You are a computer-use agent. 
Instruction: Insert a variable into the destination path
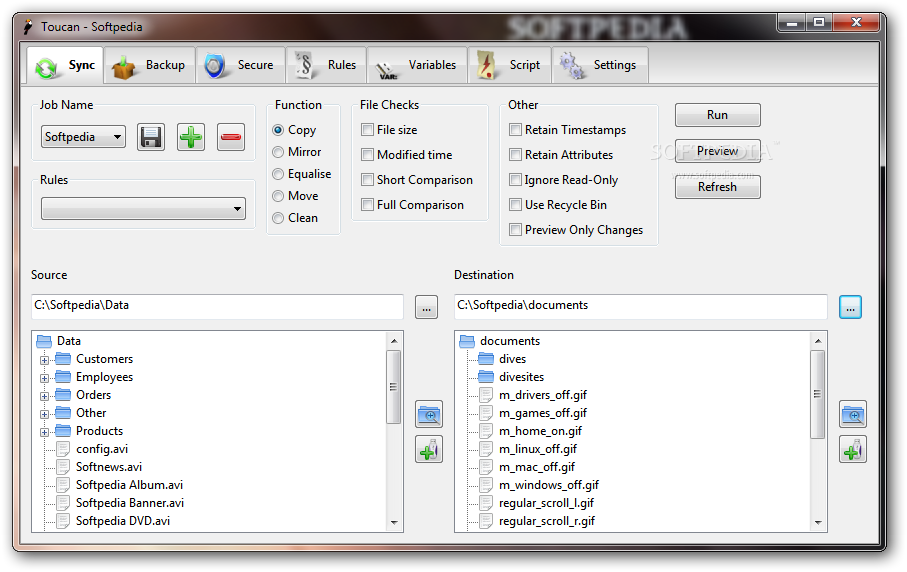point(853,449)
